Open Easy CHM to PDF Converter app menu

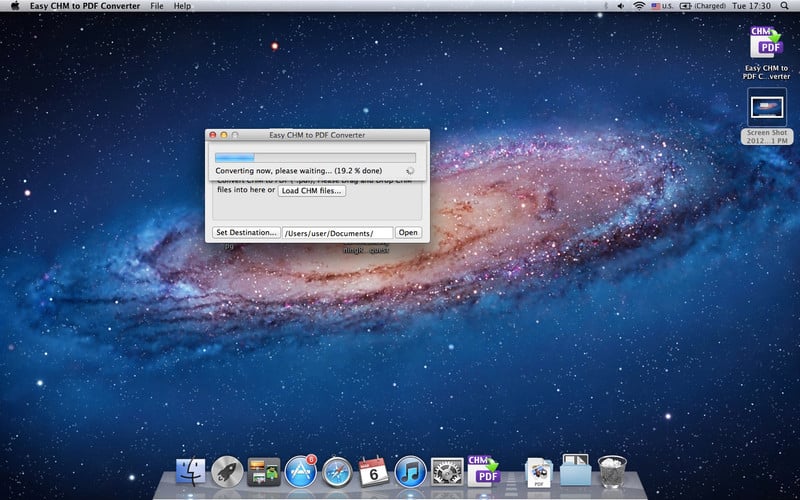(85, 6)
